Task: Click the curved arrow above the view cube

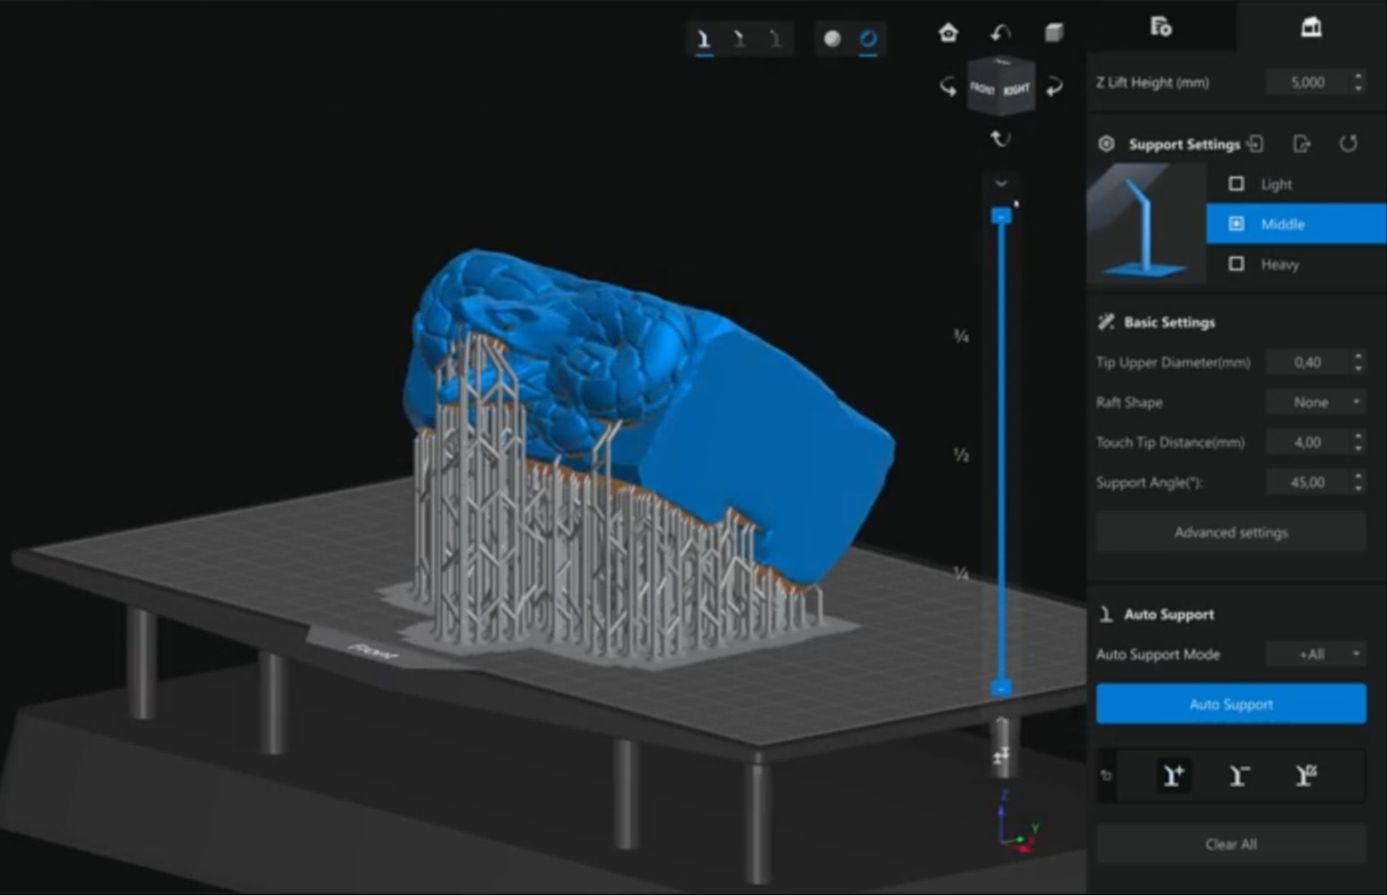Action: [1001, 33]
